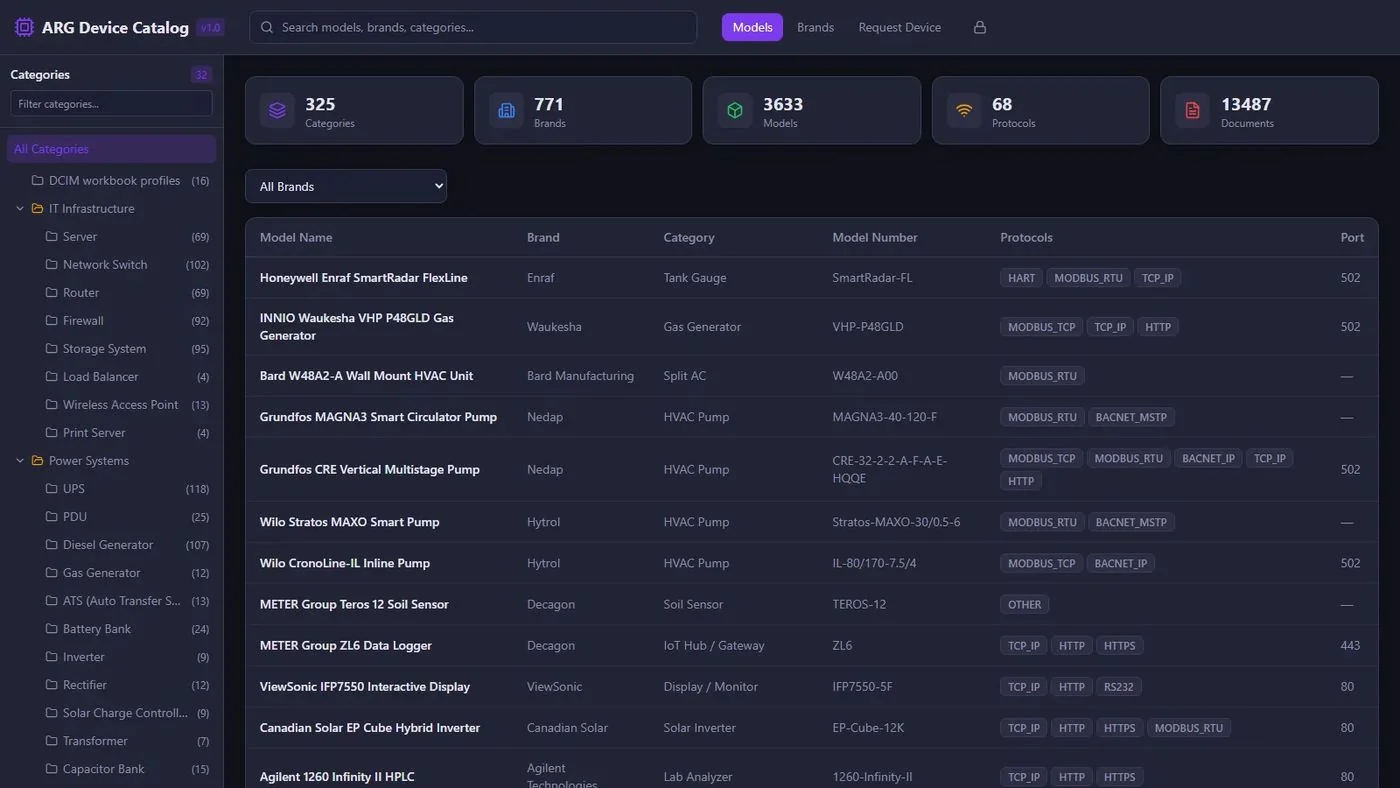Click model number EP-Cube-12K
Image resolution: width=1400 pixels, height=788 pixels.
[x=868, y=728]
